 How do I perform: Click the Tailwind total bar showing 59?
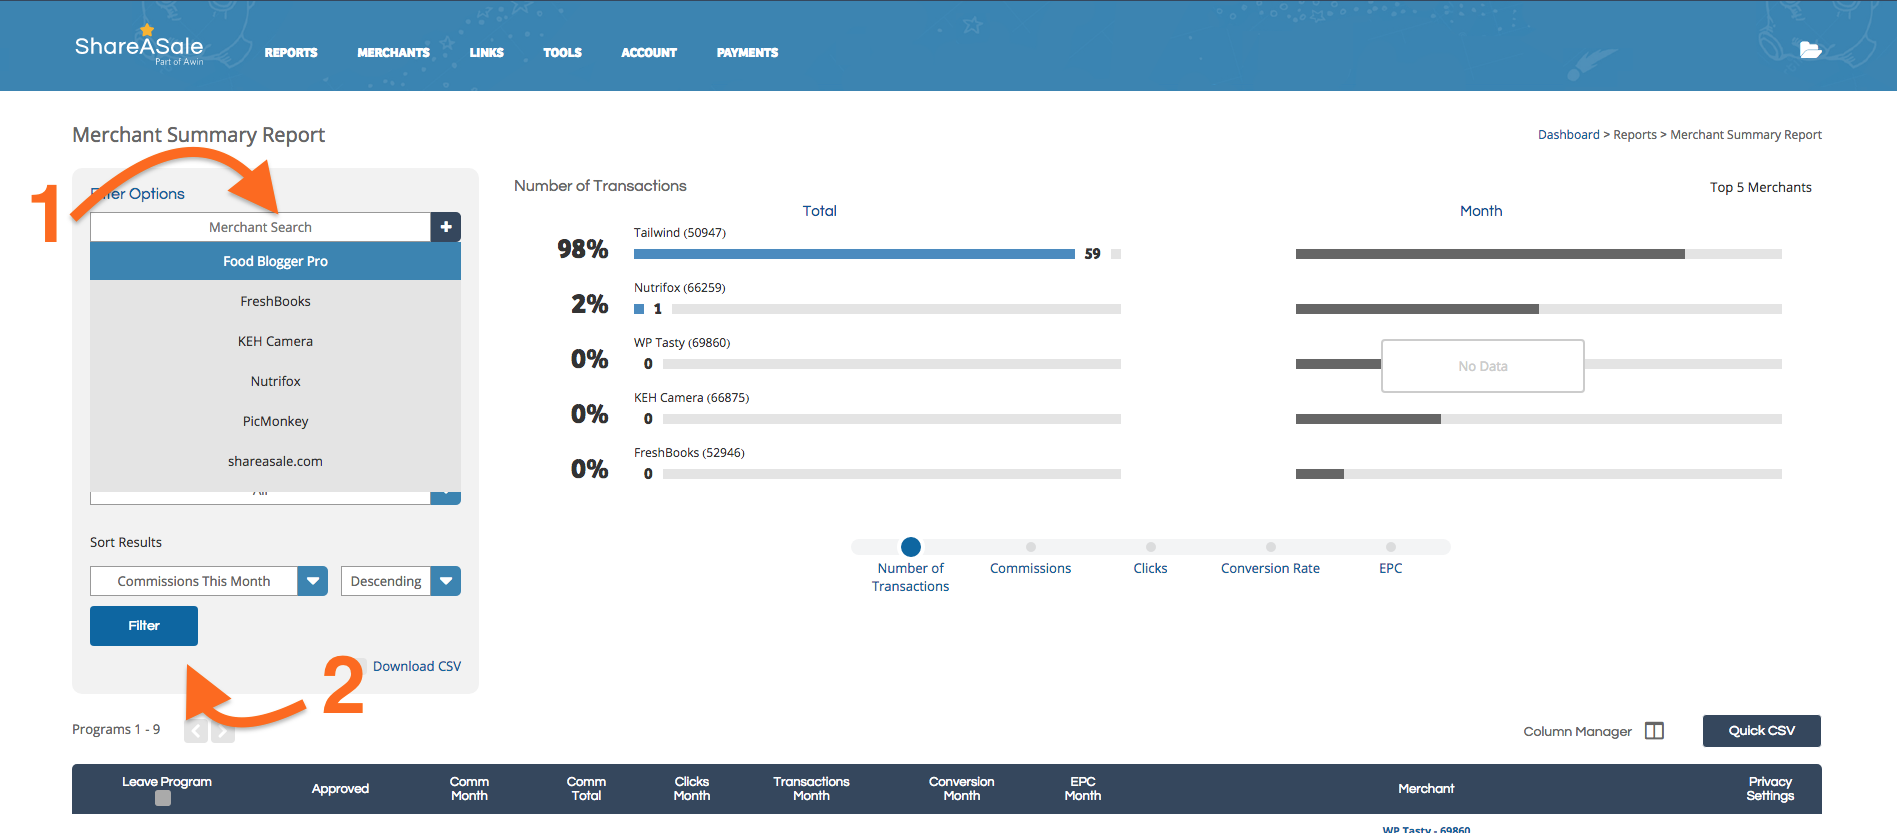pyautogui.click(x=854, y=254)
